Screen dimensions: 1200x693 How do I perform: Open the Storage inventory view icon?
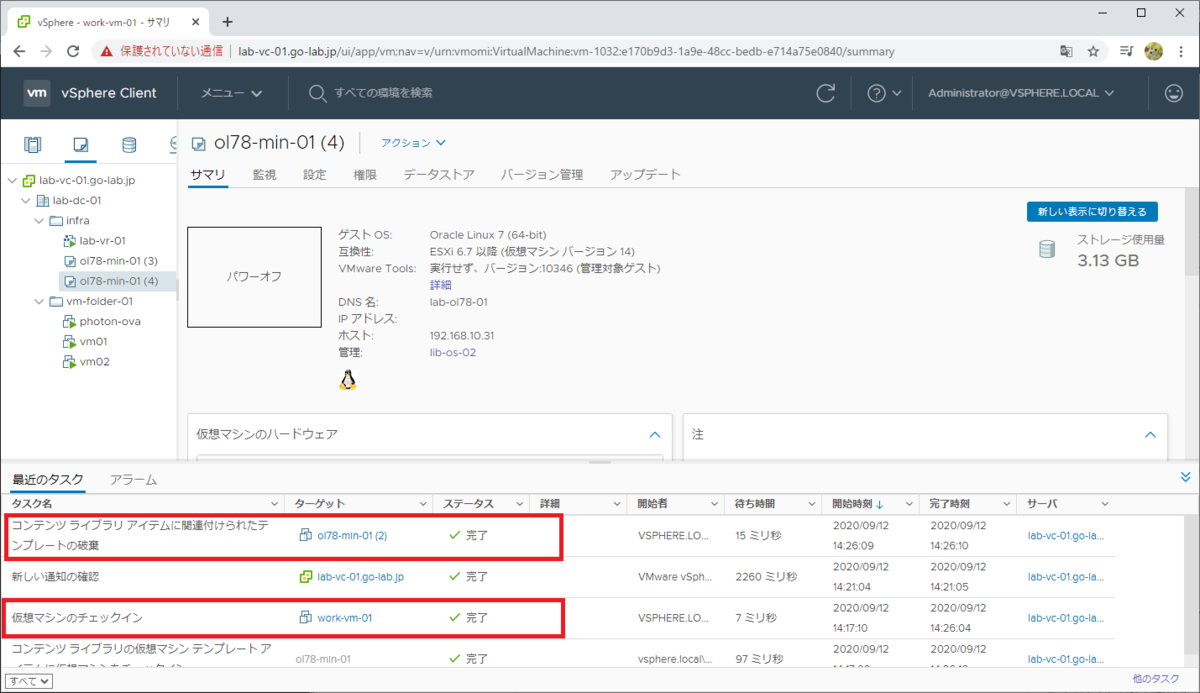(129, 145)
